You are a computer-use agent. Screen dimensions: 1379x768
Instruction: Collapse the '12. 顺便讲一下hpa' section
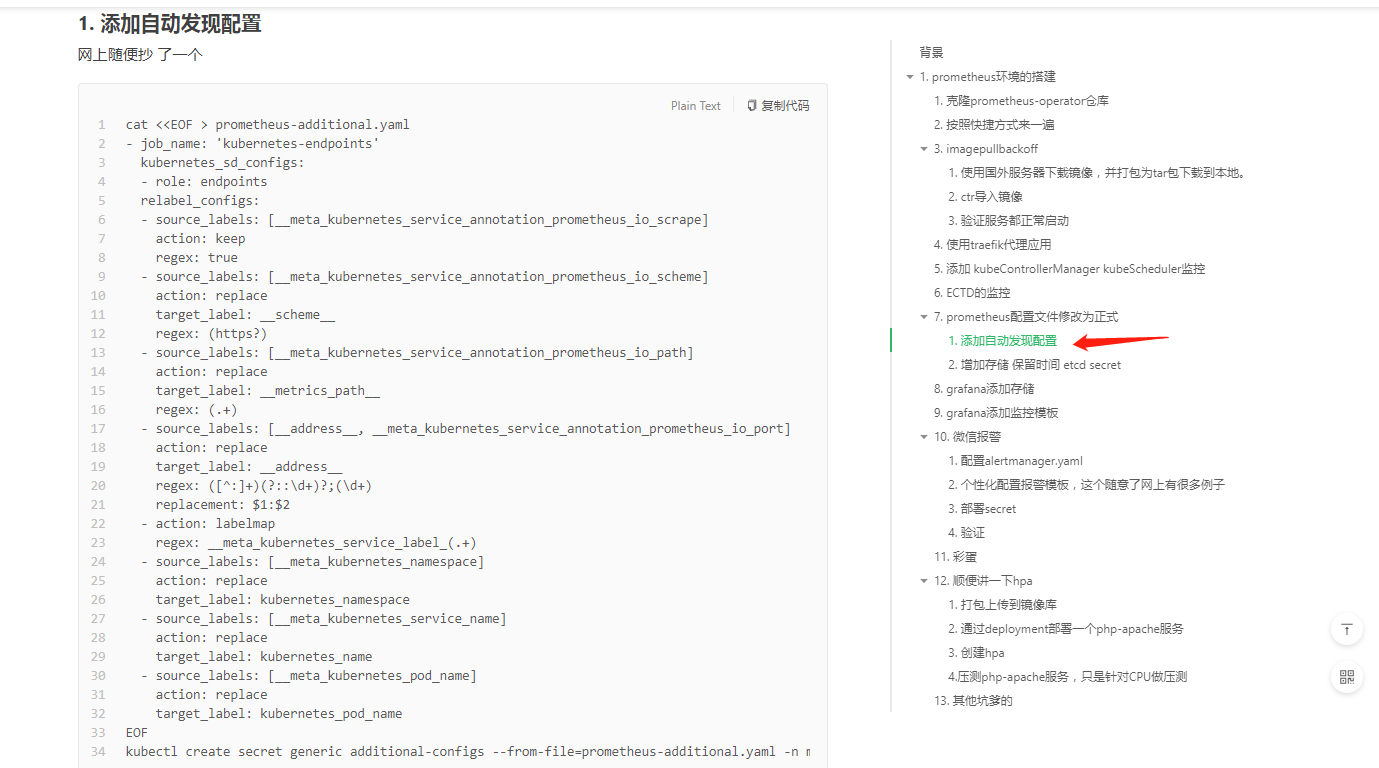click(x=924, y=581)
